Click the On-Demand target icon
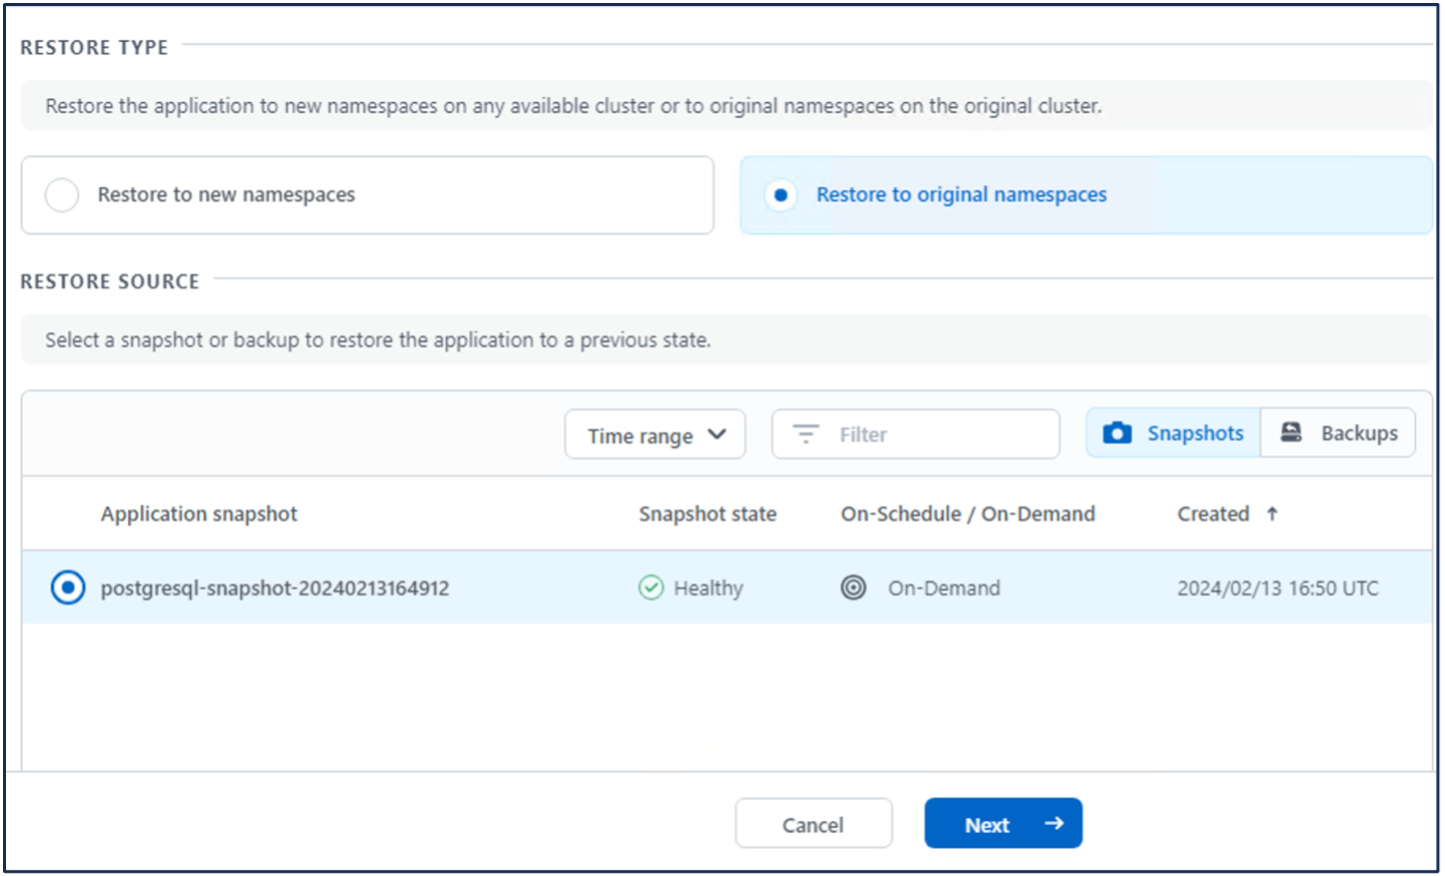The image size is (1445, 876). tap(853, 588)
